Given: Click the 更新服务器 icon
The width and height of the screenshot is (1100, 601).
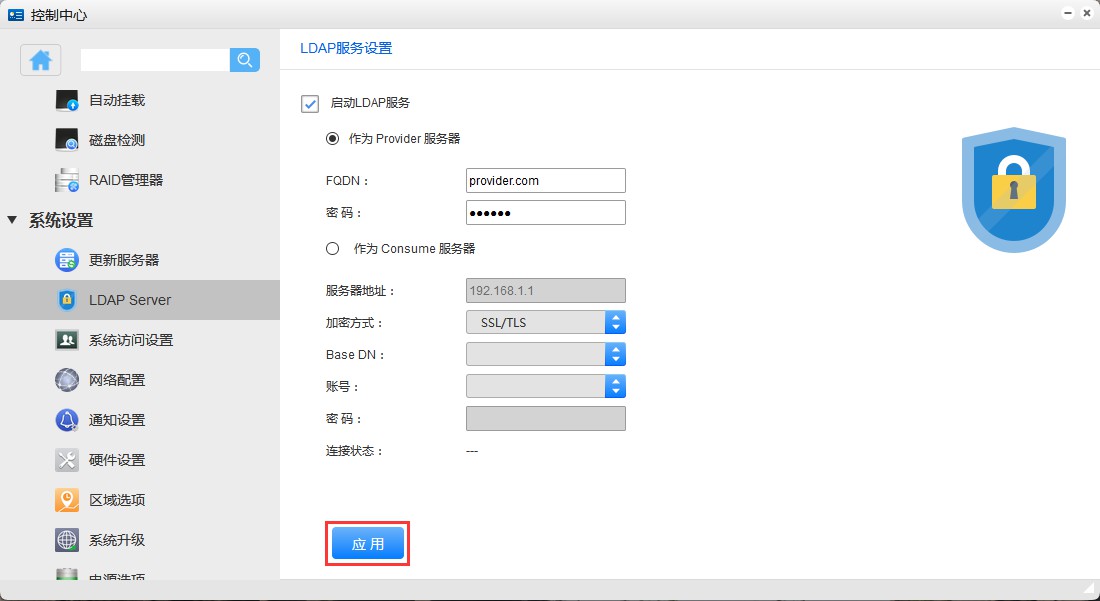Looking at the screenshot, I should (x=67, y=260).
